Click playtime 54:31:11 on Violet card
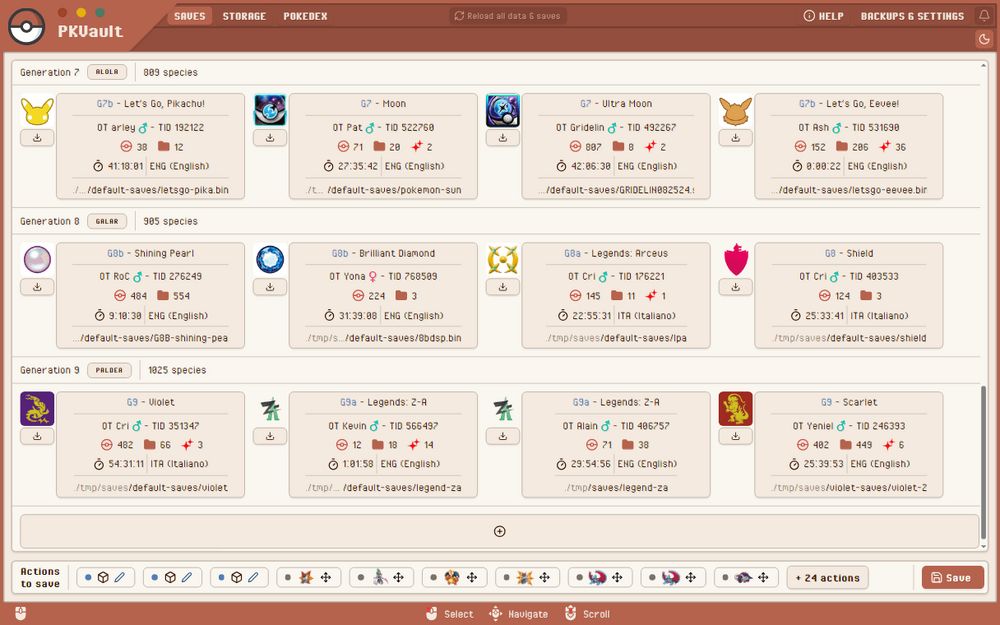The image size is (1000, 625). pos(126,464)
